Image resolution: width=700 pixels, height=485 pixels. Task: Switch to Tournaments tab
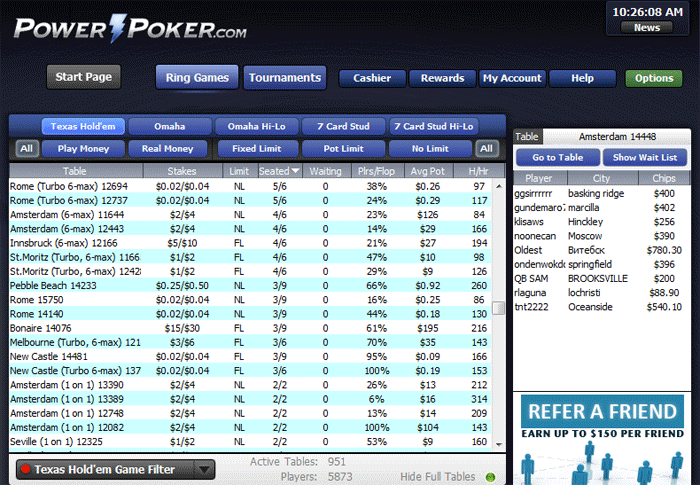(285, 78)
